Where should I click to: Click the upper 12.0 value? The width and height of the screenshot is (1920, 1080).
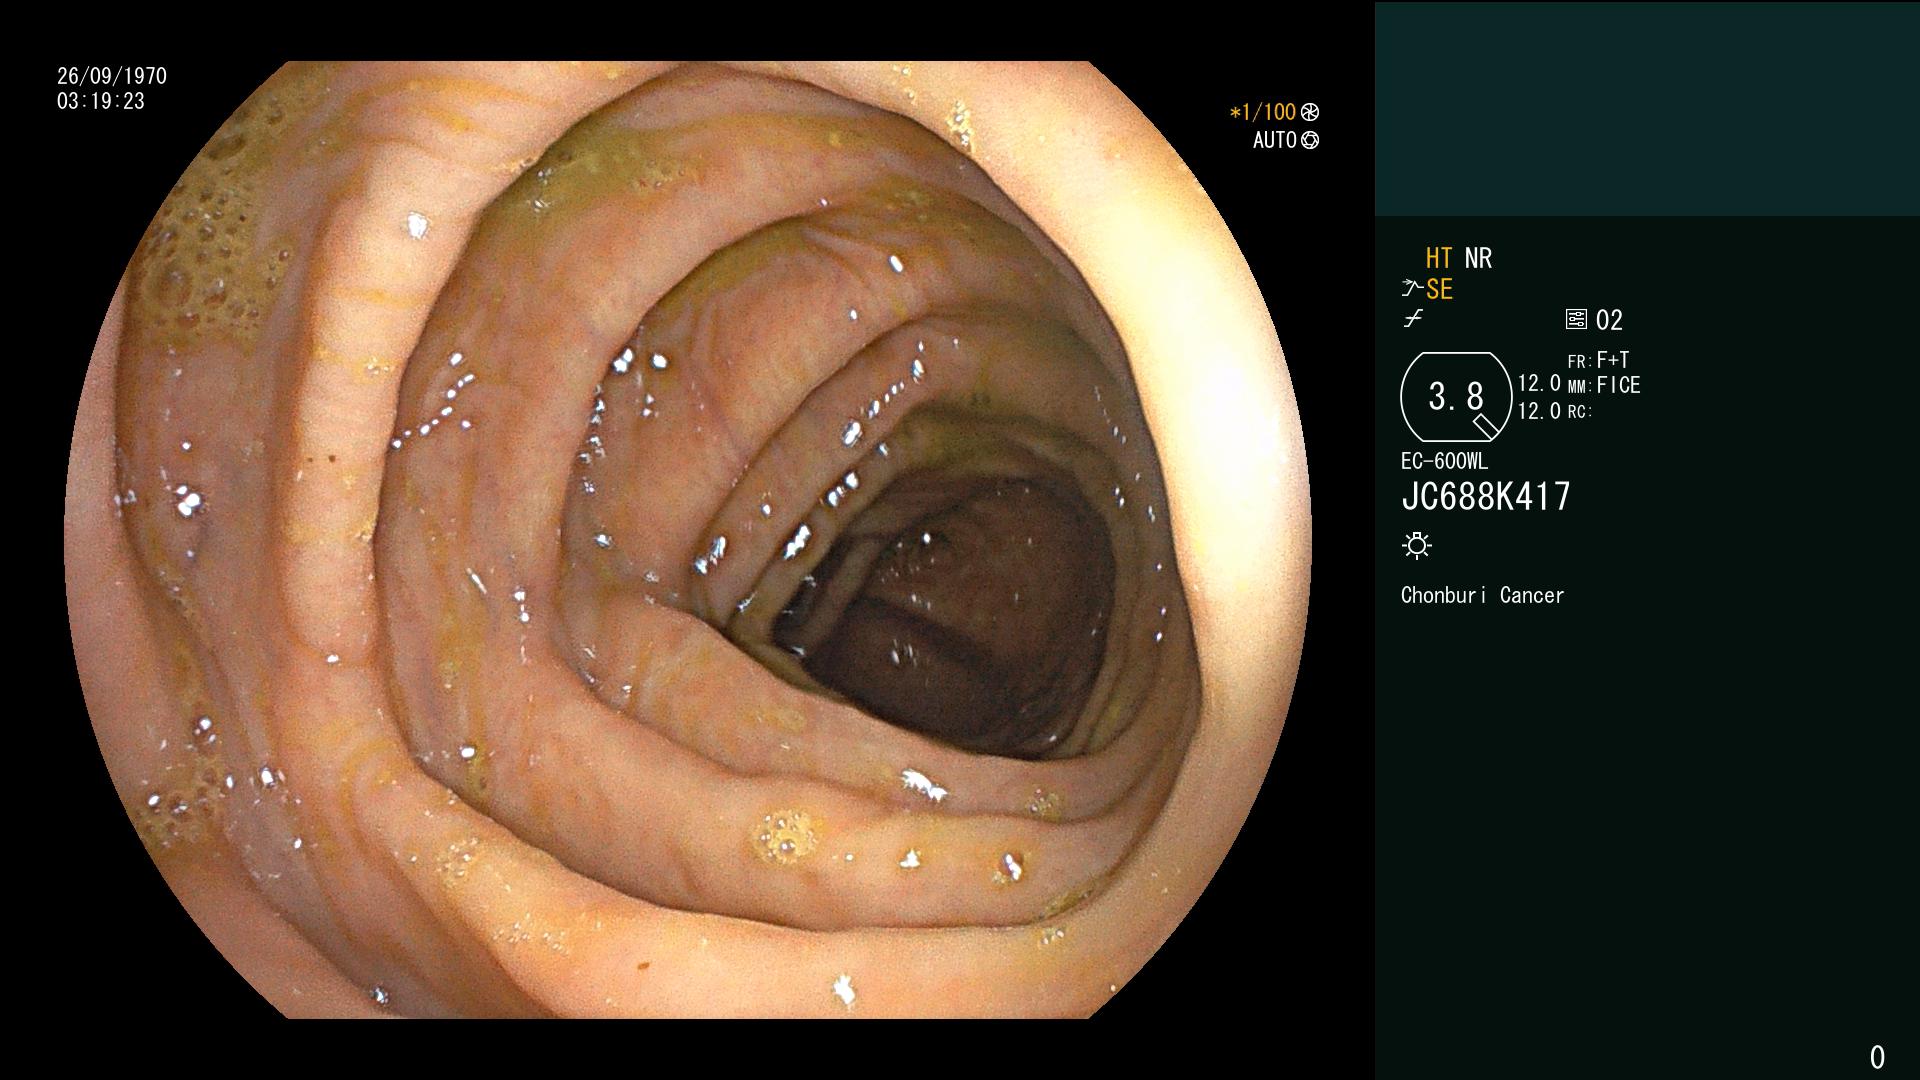(x=1539, y=384)
